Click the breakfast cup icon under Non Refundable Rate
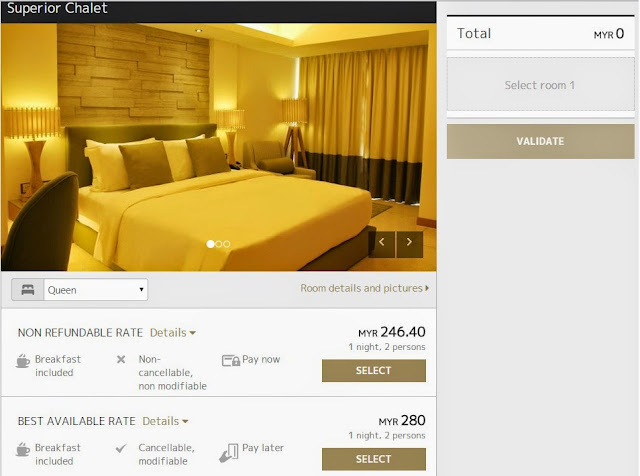 [23, 361]
